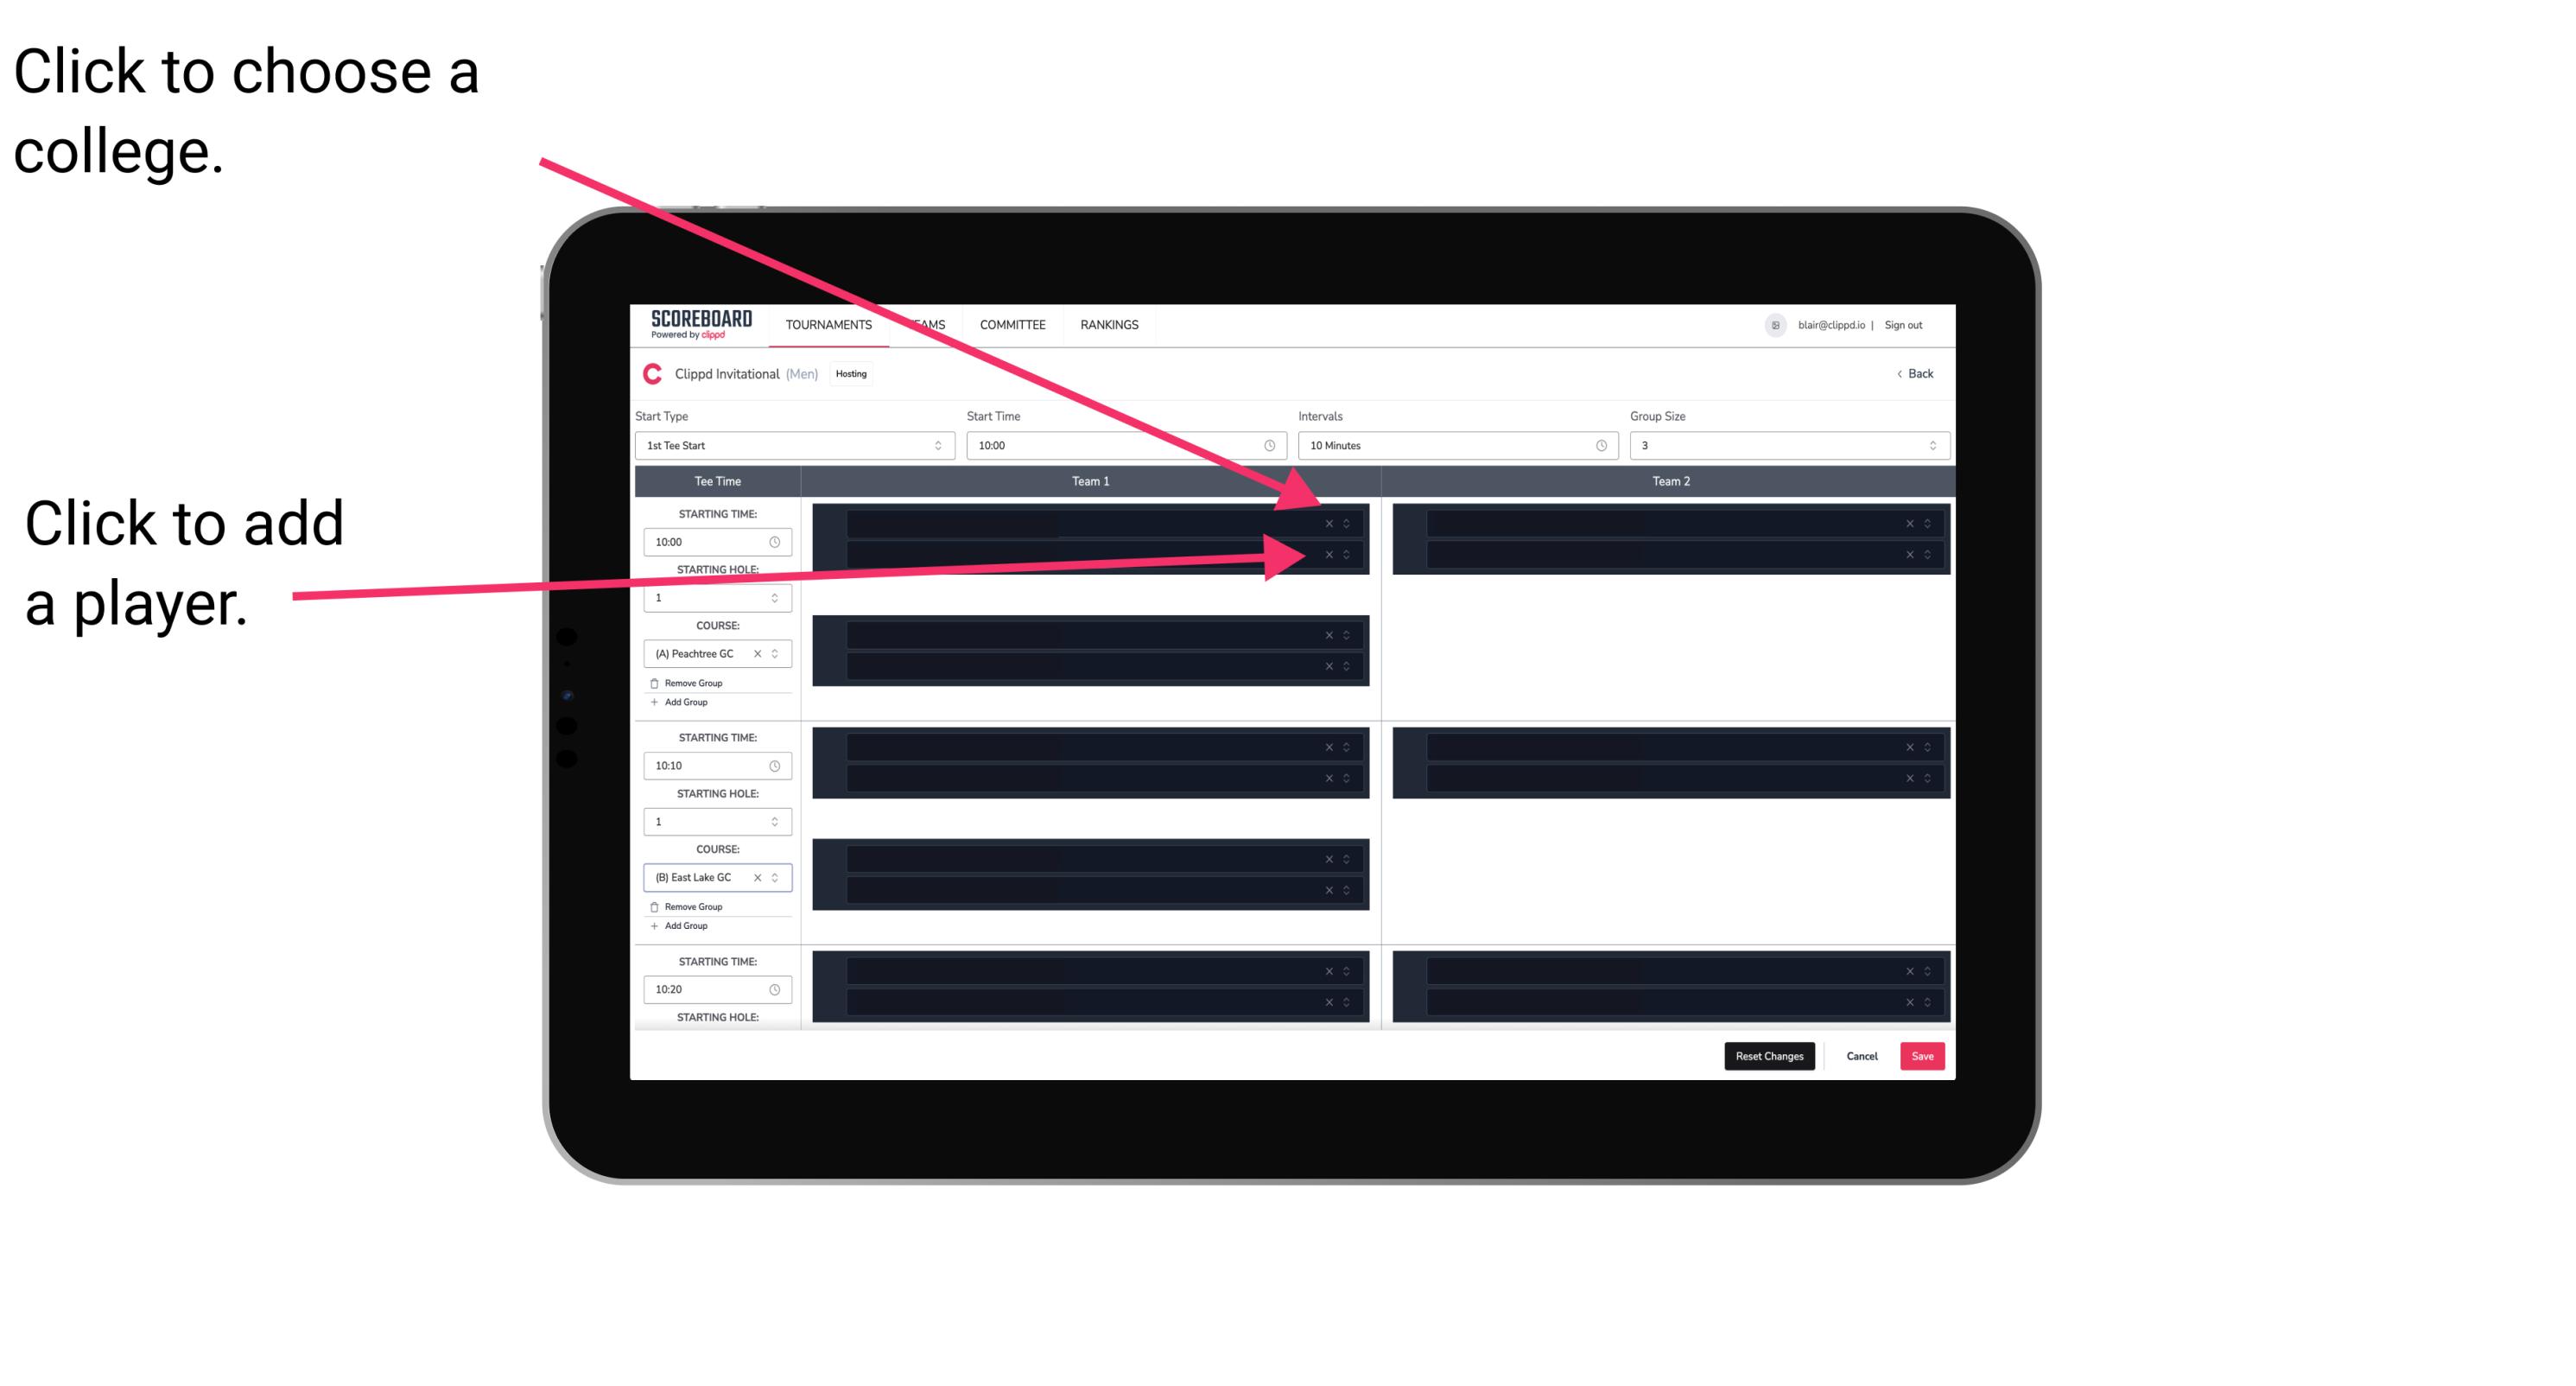
Task: Click the X icon on Team 1 first row
Action: 1330,524
